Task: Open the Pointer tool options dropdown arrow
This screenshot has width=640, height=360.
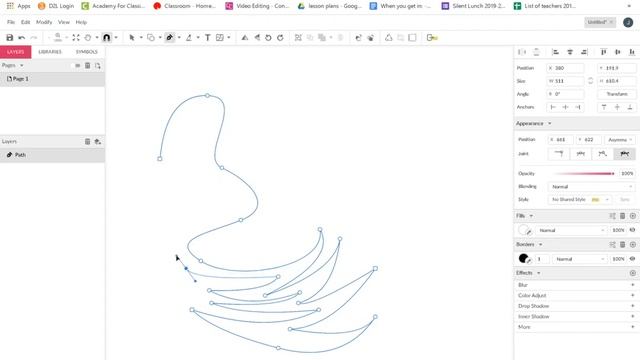Action: click(141, 38)
